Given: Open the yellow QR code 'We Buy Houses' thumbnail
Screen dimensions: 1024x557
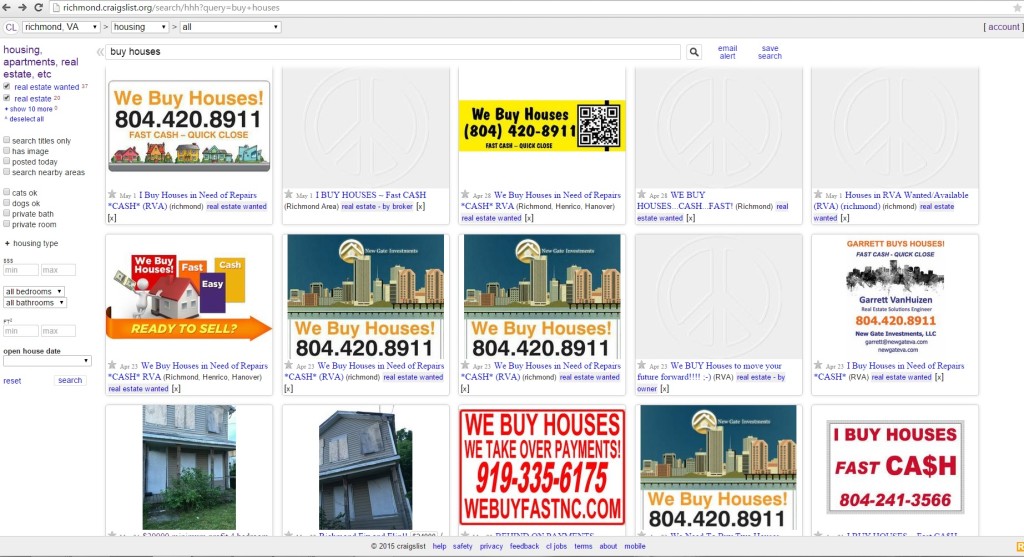Looking at the screenshot, I should coord(542,125).
